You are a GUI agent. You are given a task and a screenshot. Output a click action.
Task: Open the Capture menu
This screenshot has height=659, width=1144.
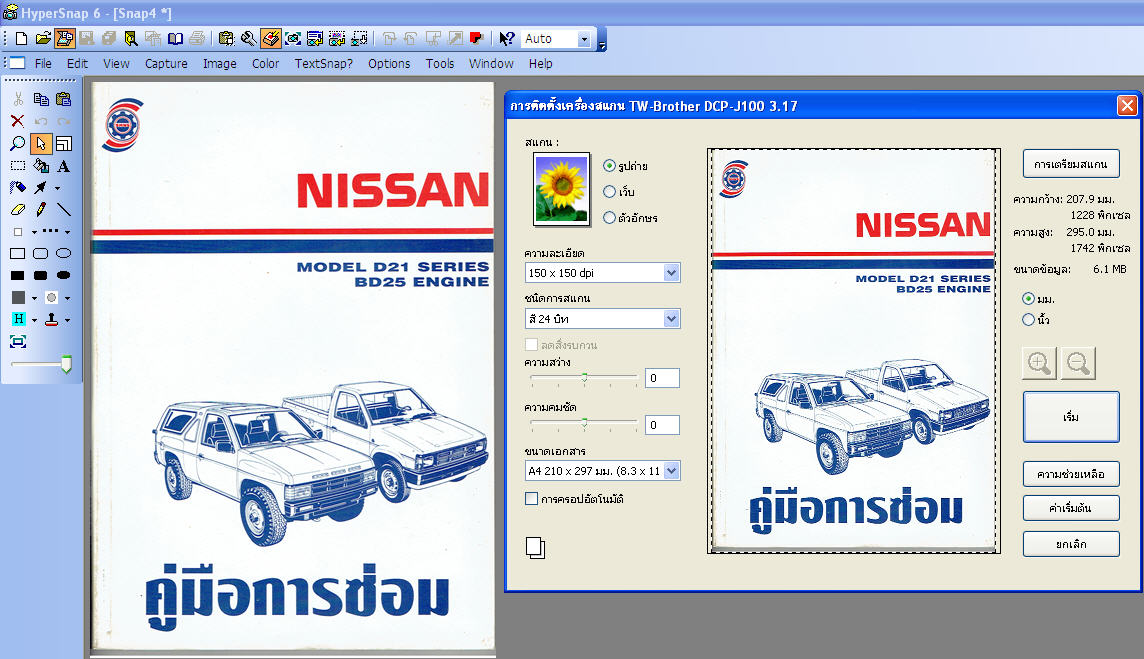[x=166, y=63]
